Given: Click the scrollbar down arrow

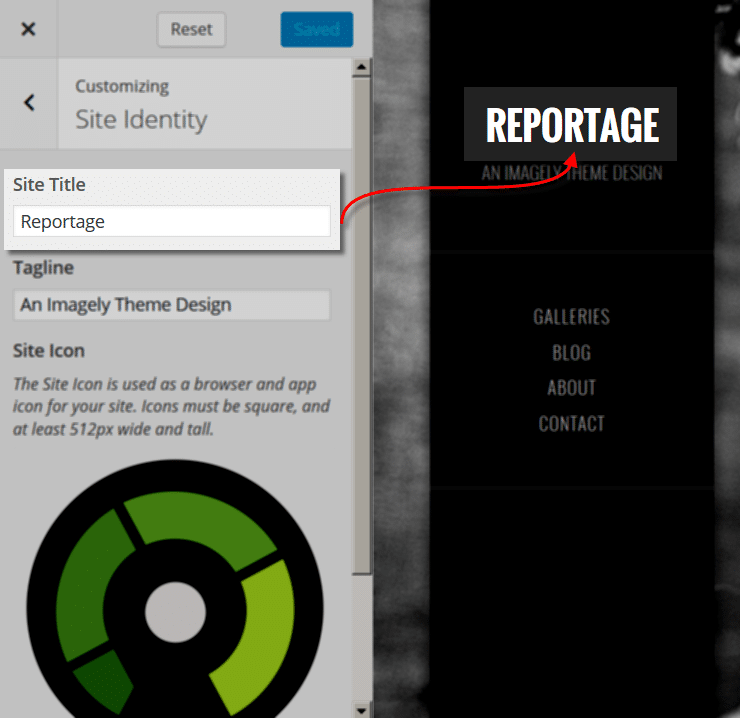Looking at the screenshot, I should [x=362, y=710].
